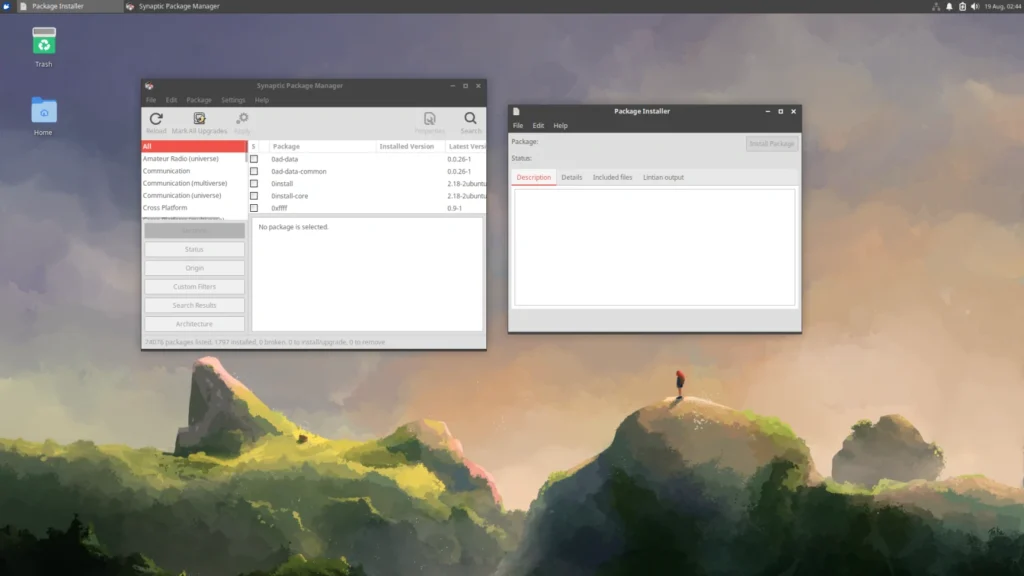Mark the 0install package checkbox
The image size is (1024, 576).
[x=254, y=184]
